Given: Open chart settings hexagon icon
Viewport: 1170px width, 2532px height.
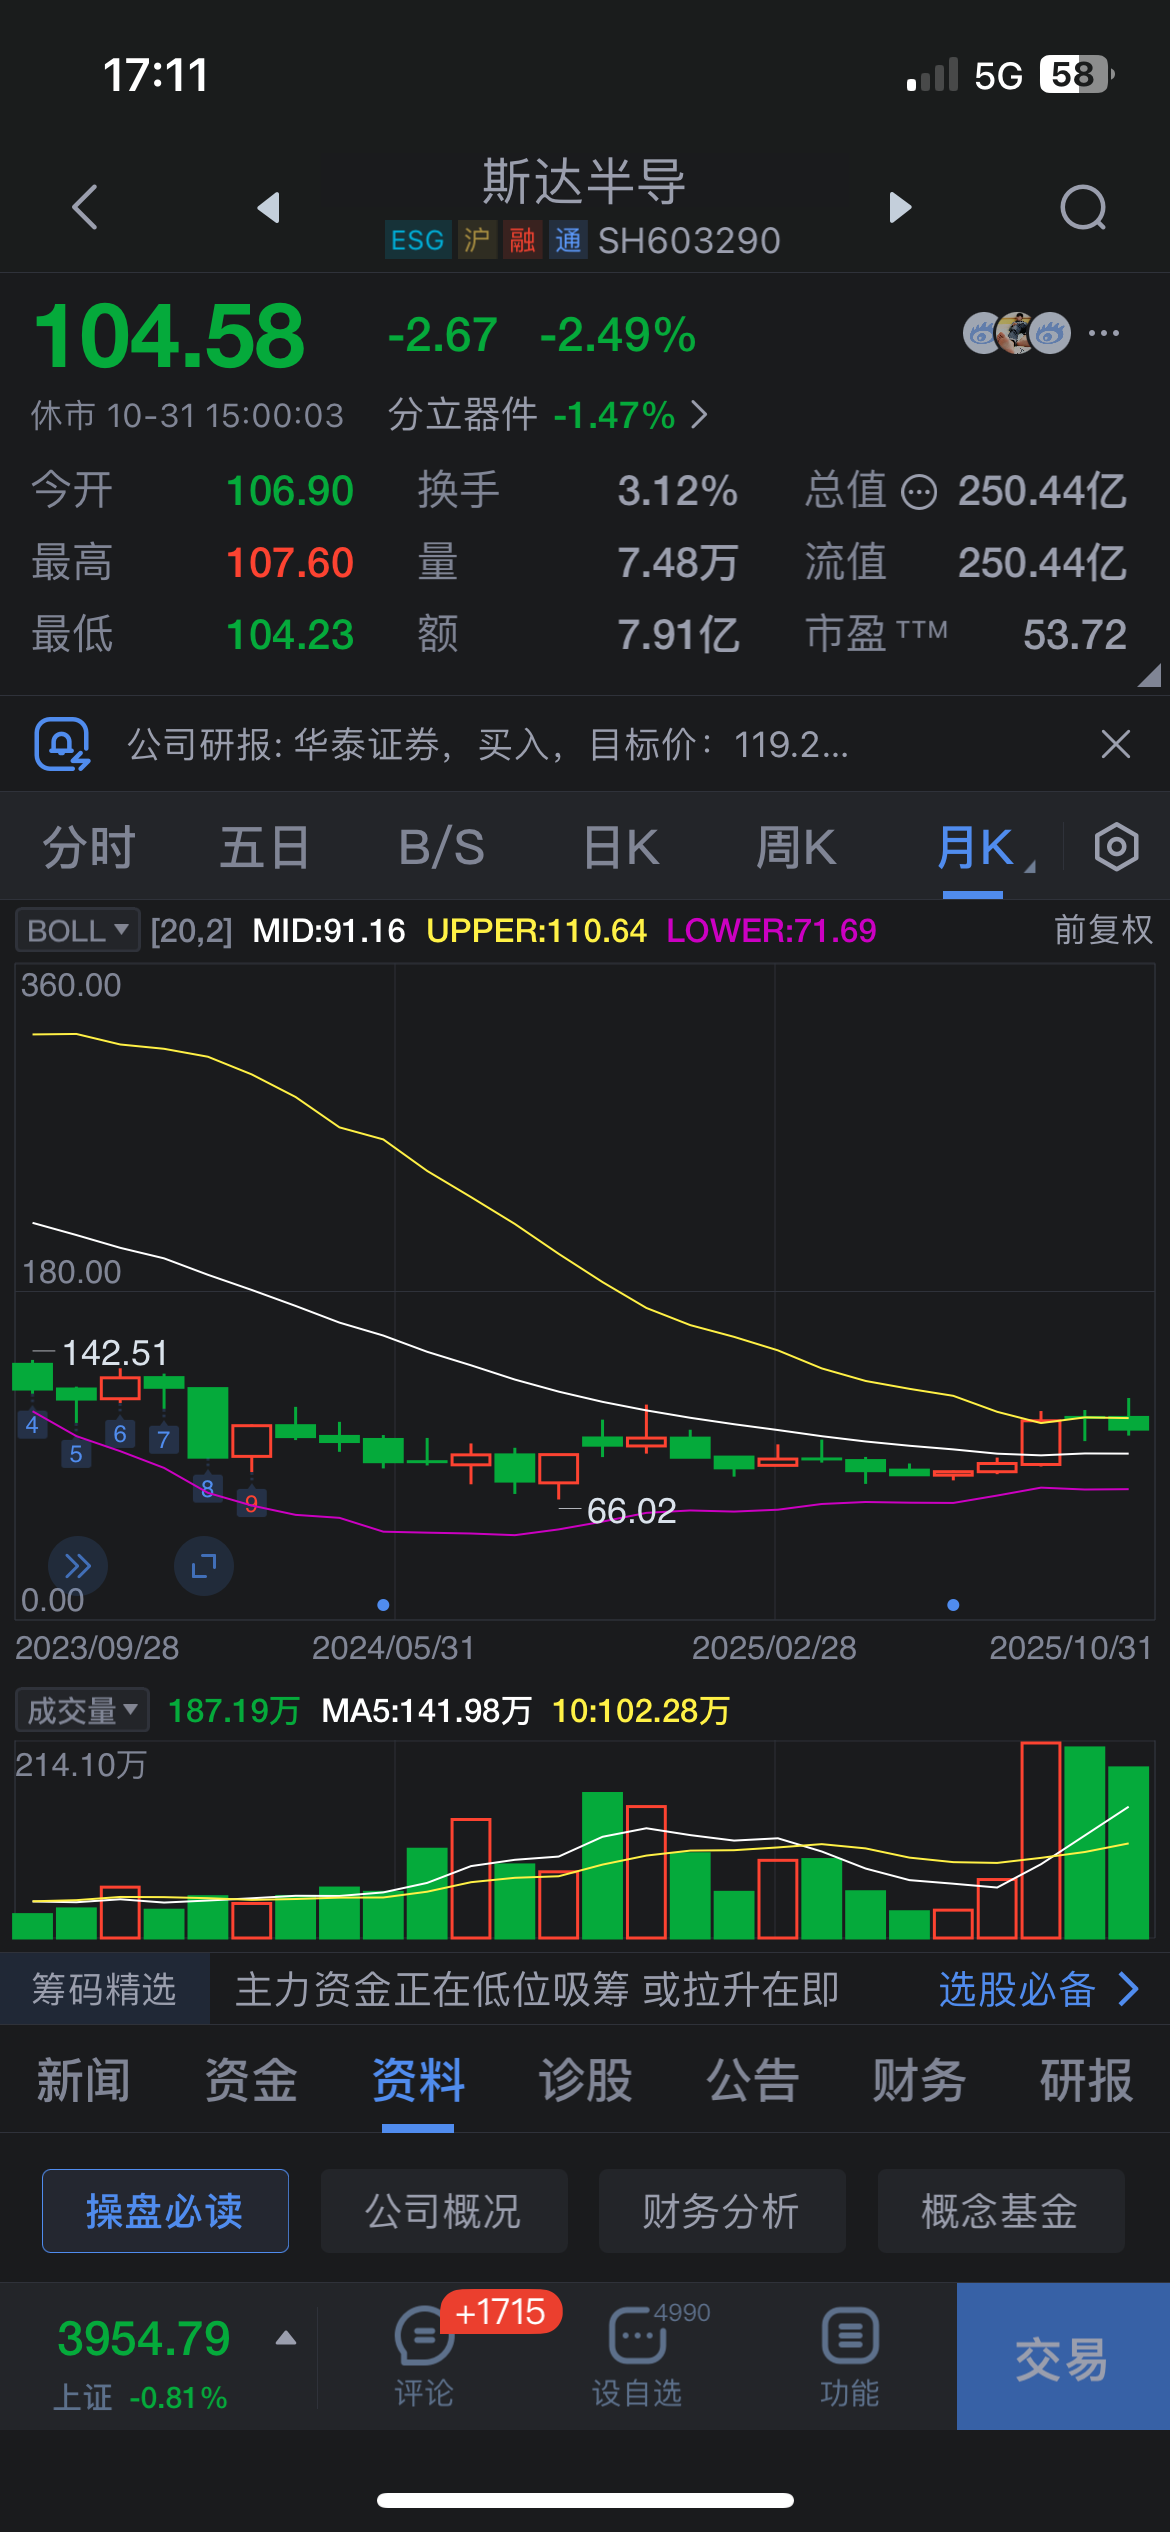Looking at the screenshot, I should pyautogui.click(x=1116, y=848).
